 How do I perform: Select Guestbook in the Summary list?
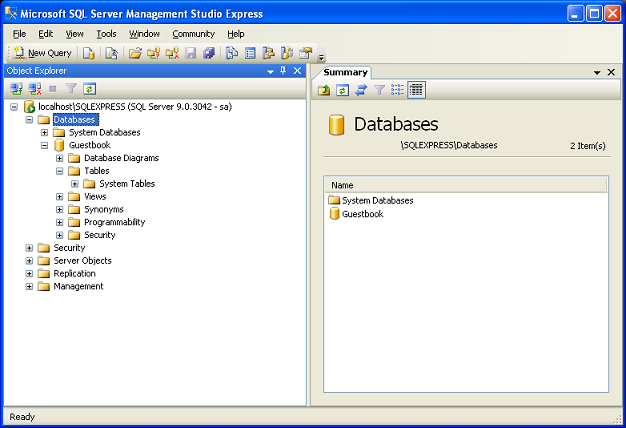click(x=363, y=214)
